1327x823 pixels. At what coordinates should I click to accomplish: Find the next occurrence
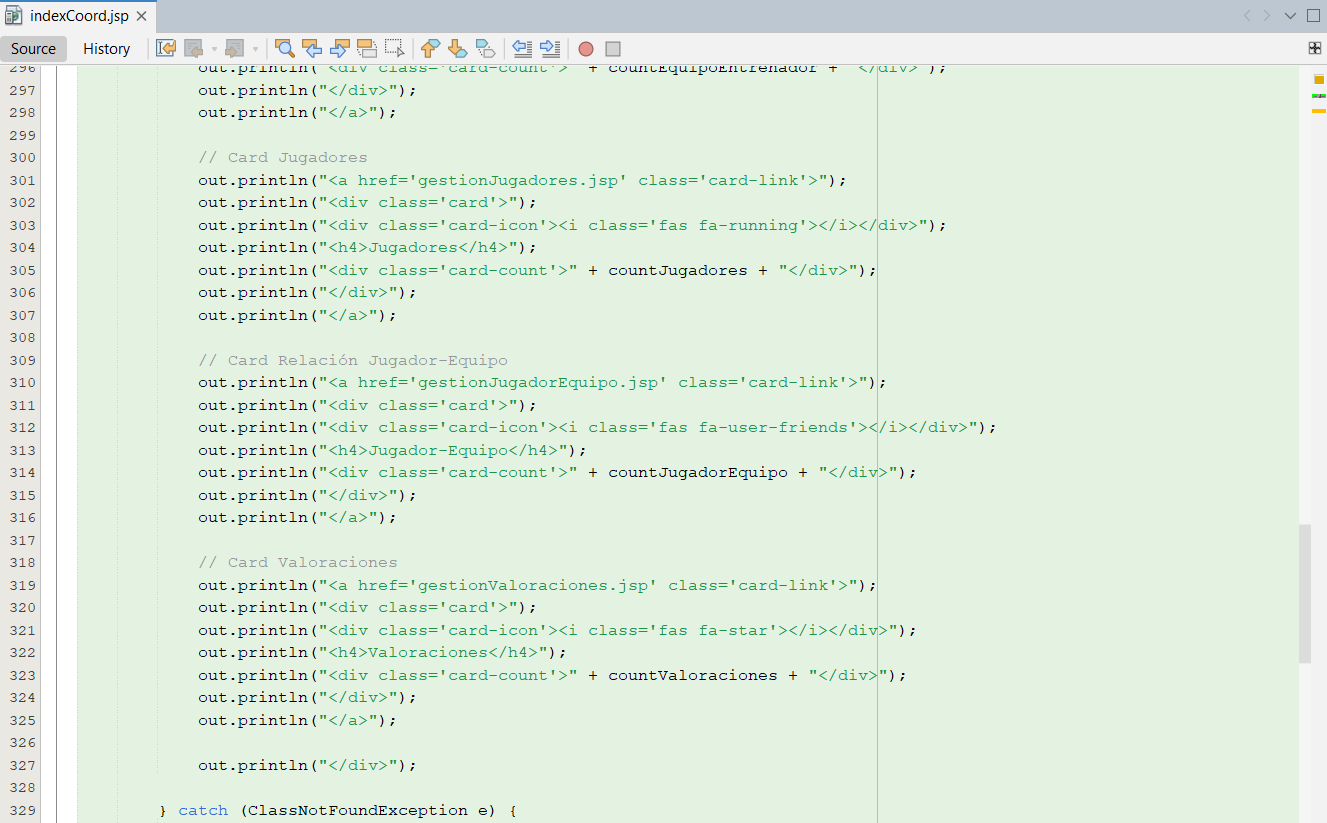339,48
